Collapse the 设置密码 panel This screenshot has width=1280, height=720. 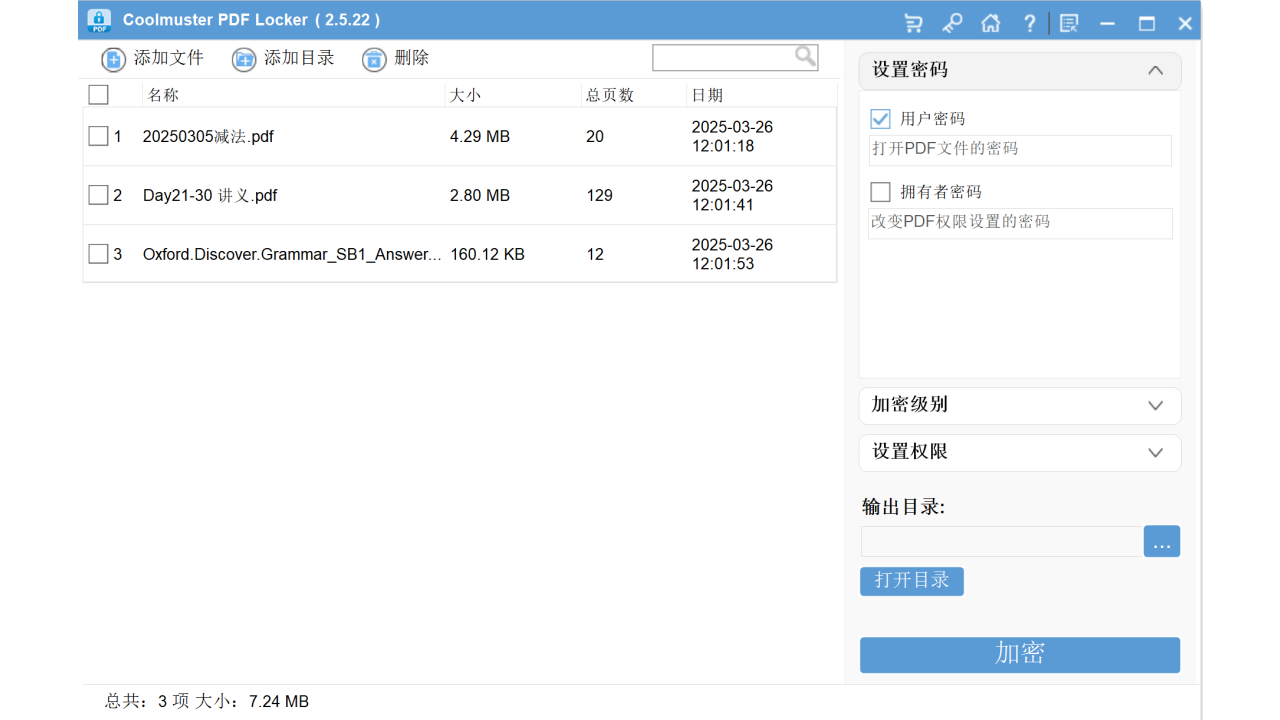point(1155,70)
